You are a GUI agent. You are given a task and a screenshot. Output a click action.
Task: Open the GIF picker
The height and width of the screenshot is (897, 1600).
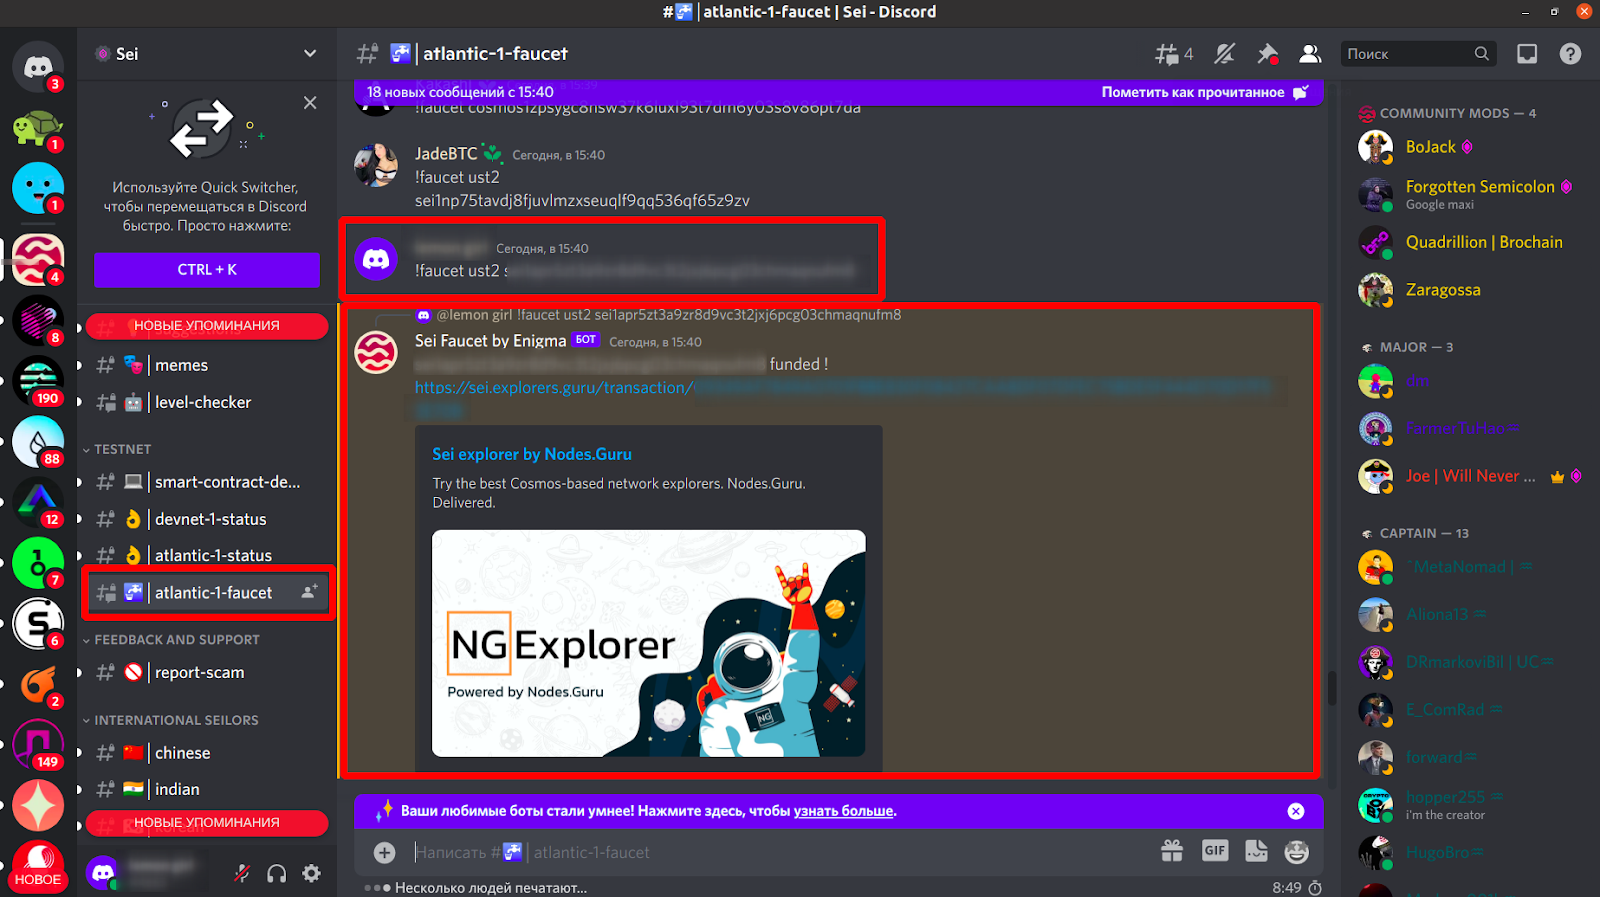pos(1215,851)
